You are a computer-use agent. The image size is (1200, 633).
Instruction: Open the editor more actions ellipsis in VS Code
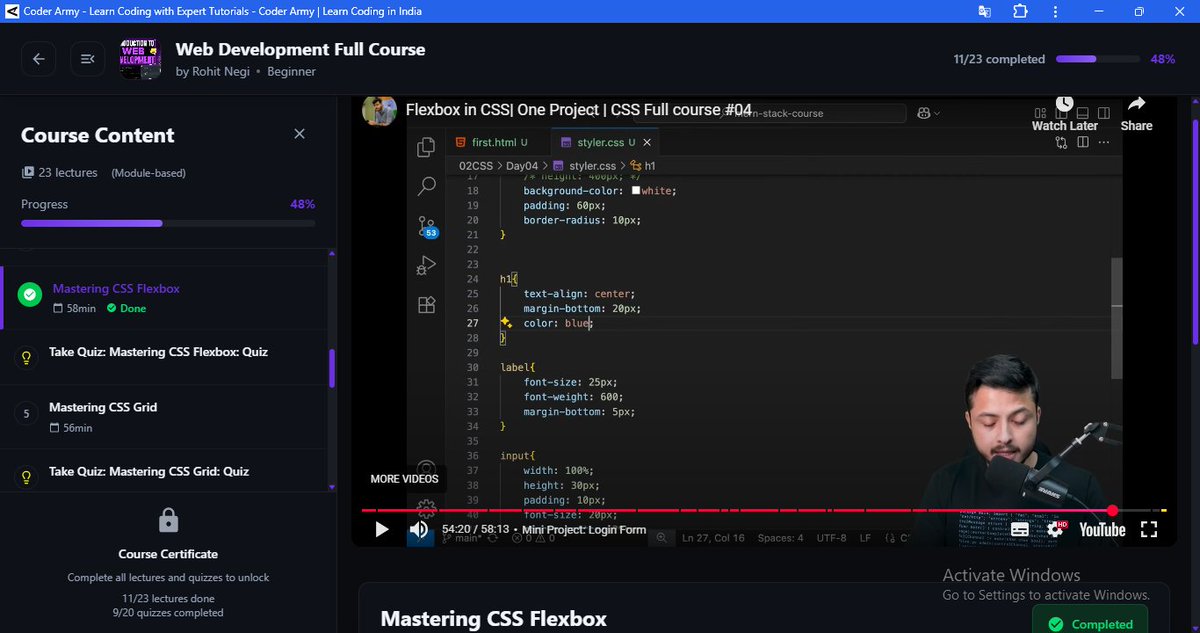coord(1103,143)
